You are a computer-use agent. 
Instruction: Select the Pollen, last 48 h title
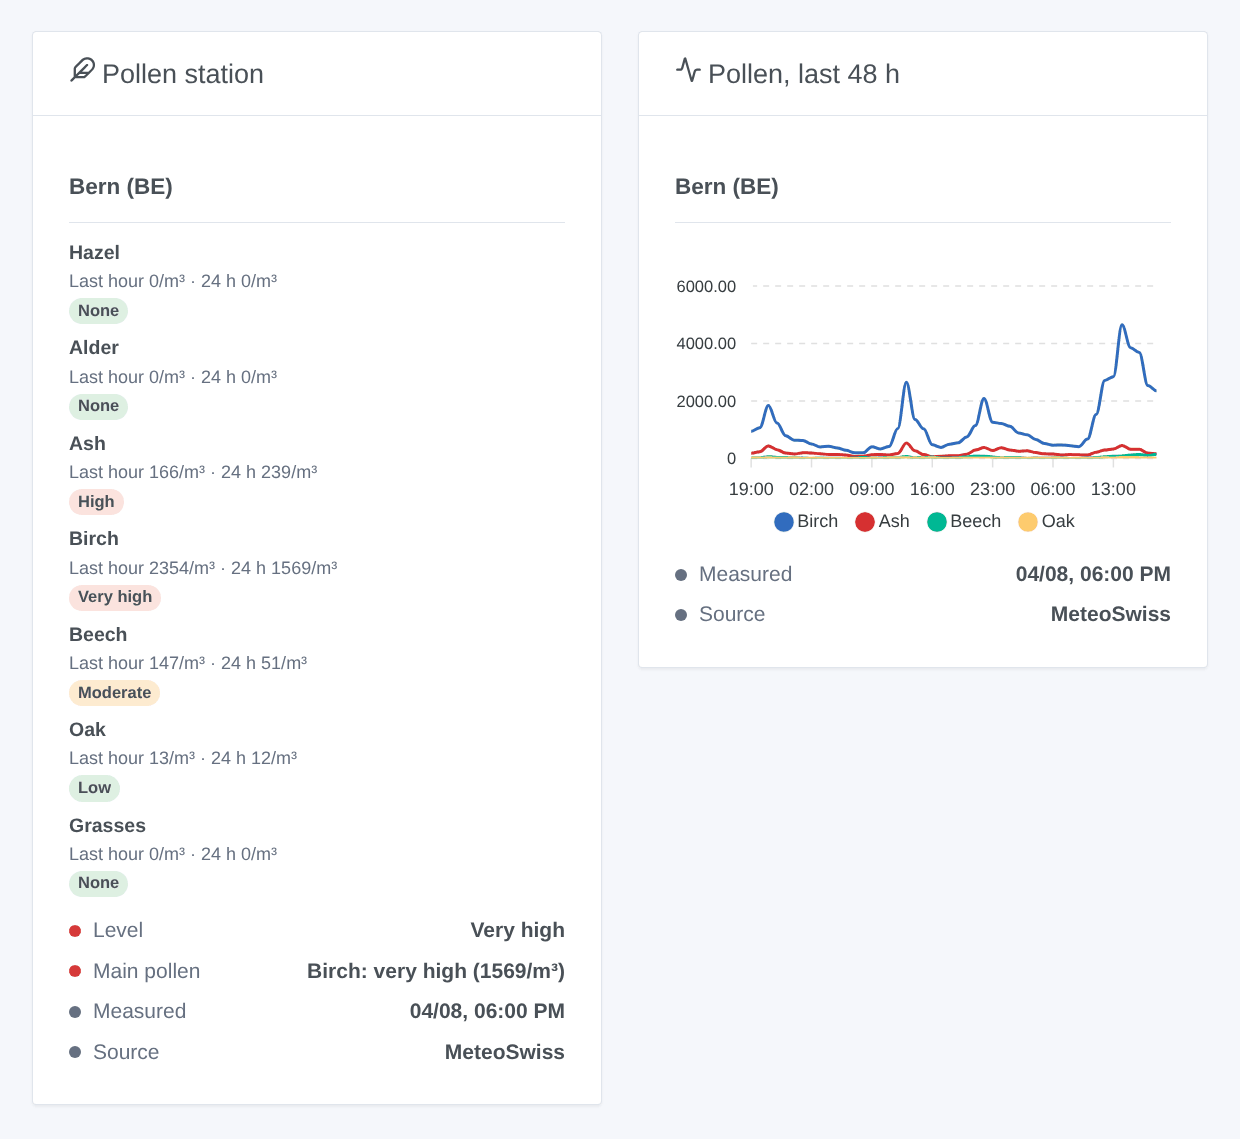804,74
